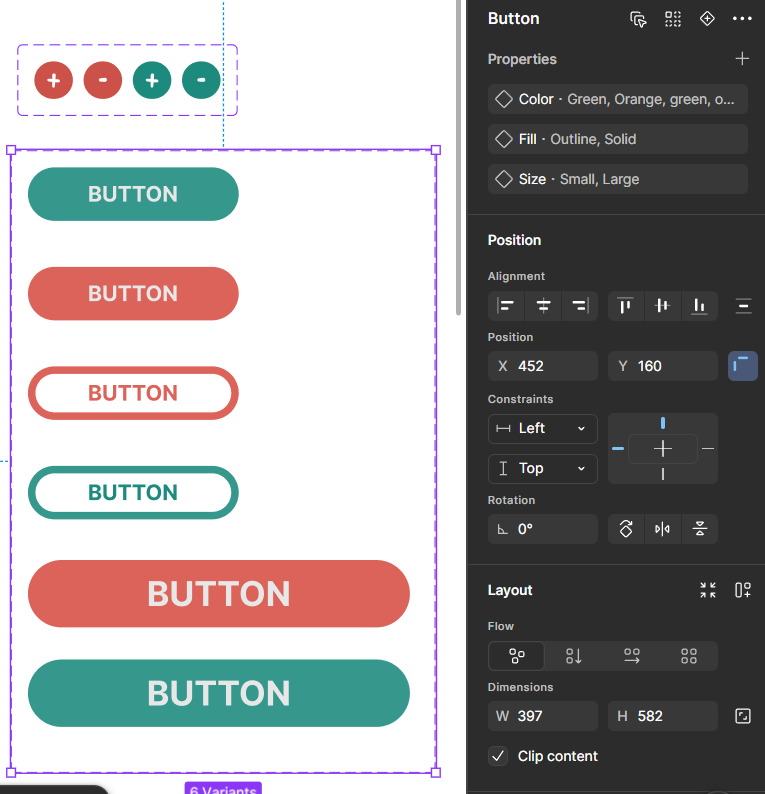The width and height of the screenshot is (765, 794).
Task: Open the Top vertical constraint dropdown
Action: 543,469
